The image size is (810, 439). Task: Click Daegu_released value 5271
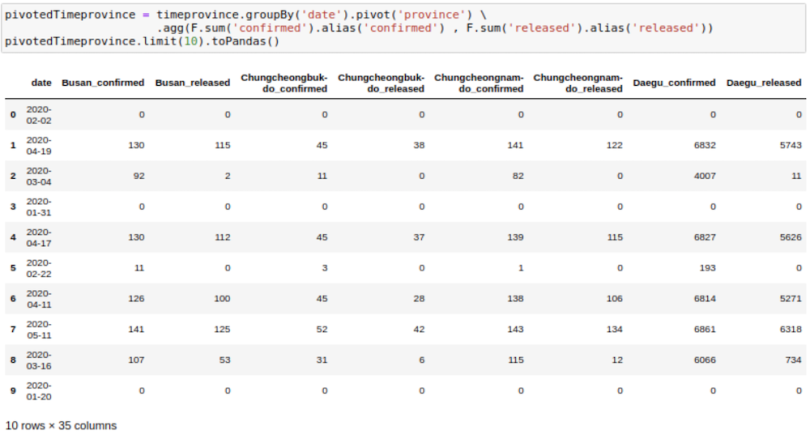(x=790, y=299)
